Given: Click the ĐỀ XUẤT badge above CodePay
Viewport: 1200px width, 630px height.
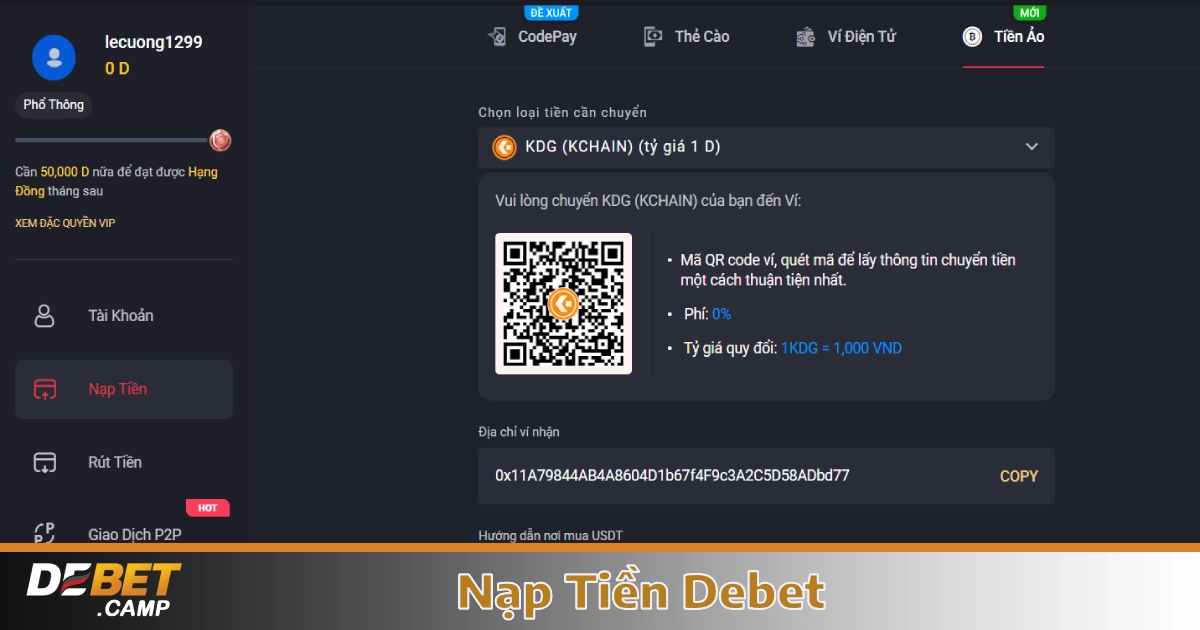Looking at the screenshot, I should coord(551,13).
